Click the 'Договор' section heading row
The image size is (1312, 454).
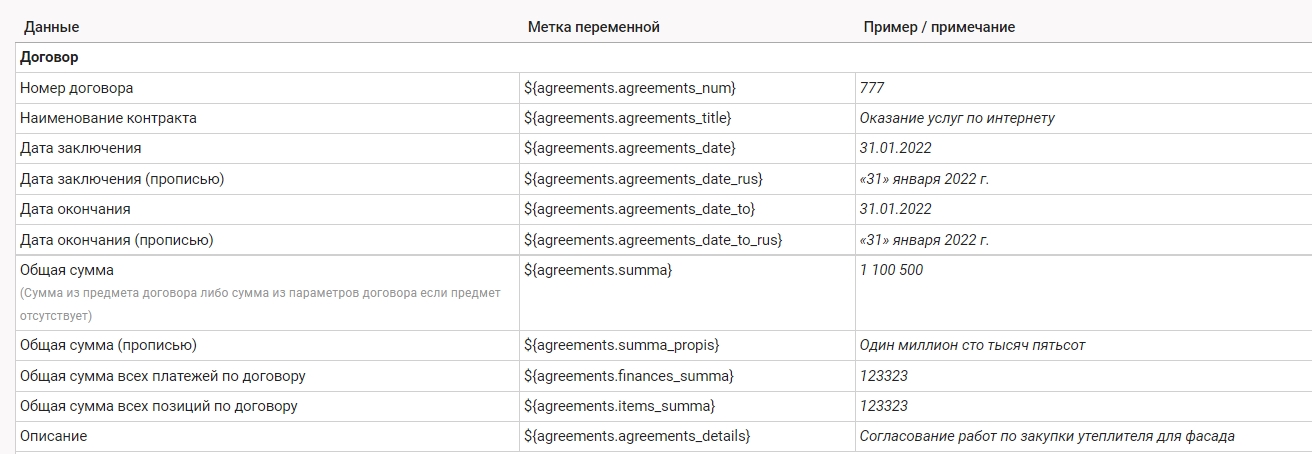tap(49, 57)
